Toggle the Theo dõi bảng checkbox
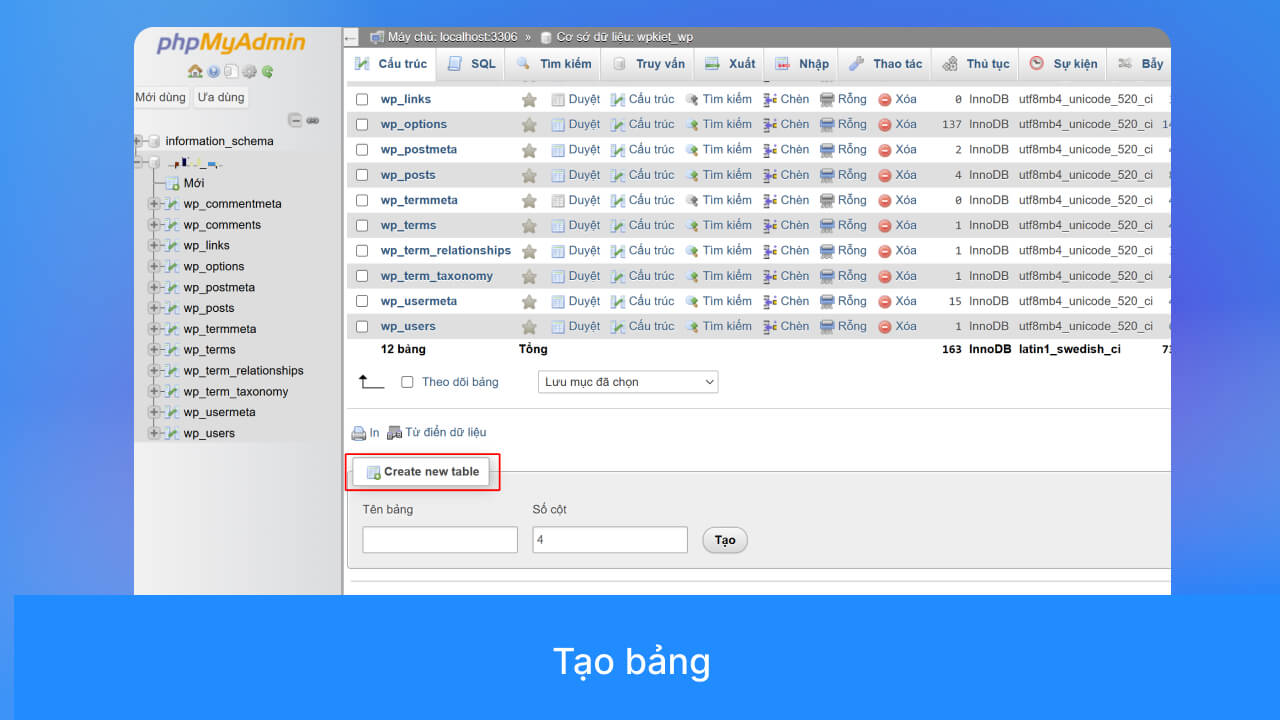This screenshot has width=1280, height=720. tap(407, 382)
